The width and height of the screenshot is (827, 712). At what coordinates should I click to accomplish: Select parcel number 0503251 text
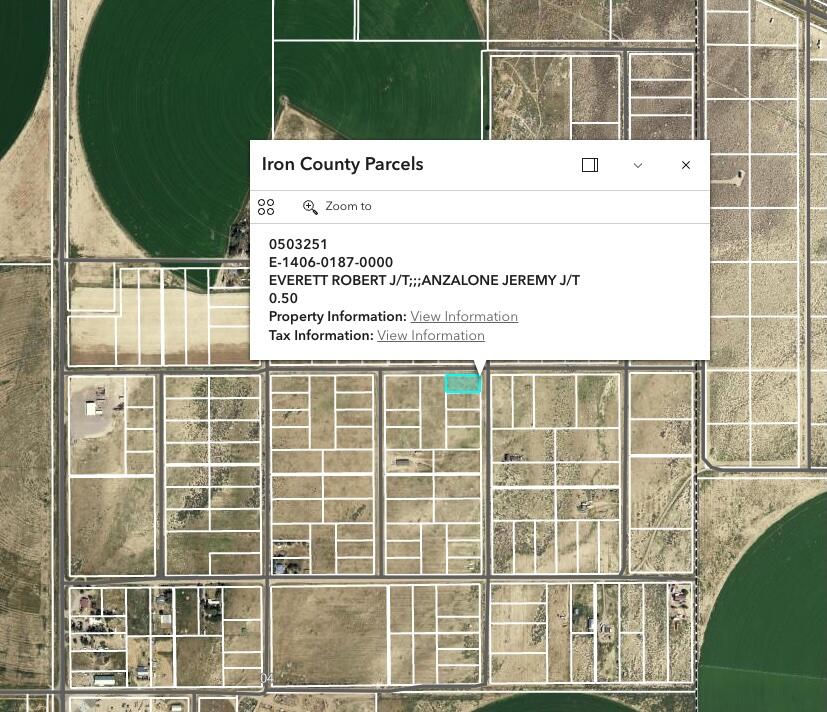(x=298, y=244)
